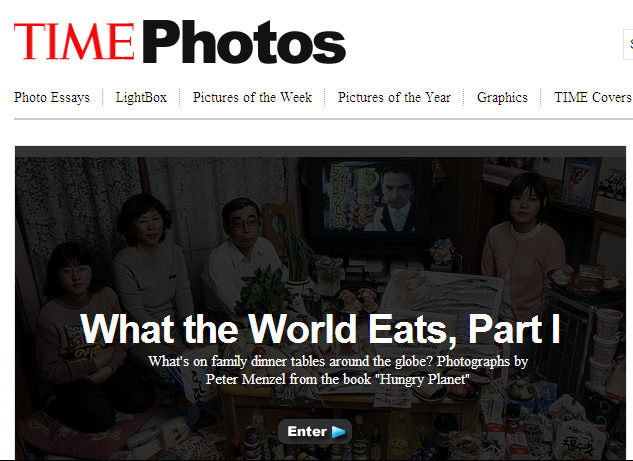Open the Graphics section

click(502, 98)
